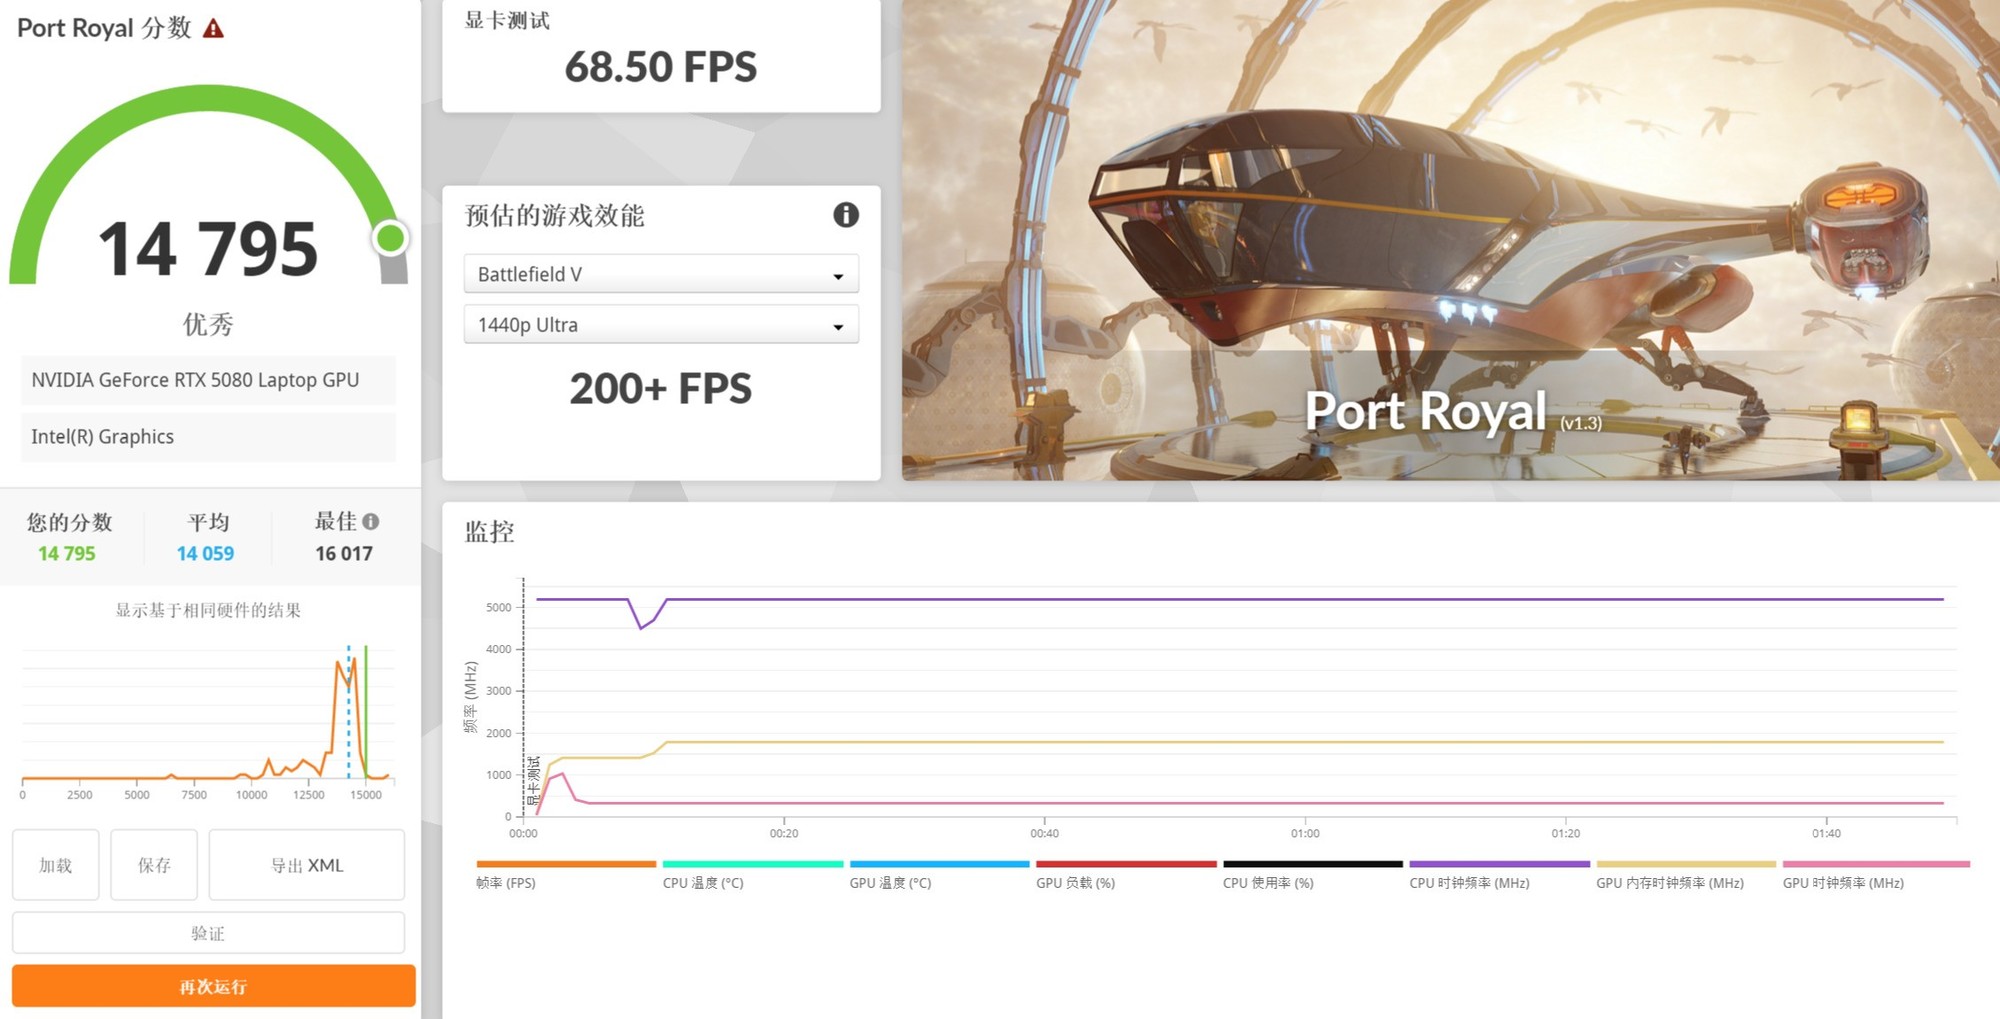The image size is (2000, 1019).
Task: Click the red warning triangle beside Port Royal score
Action: click(x=213, y=29)
